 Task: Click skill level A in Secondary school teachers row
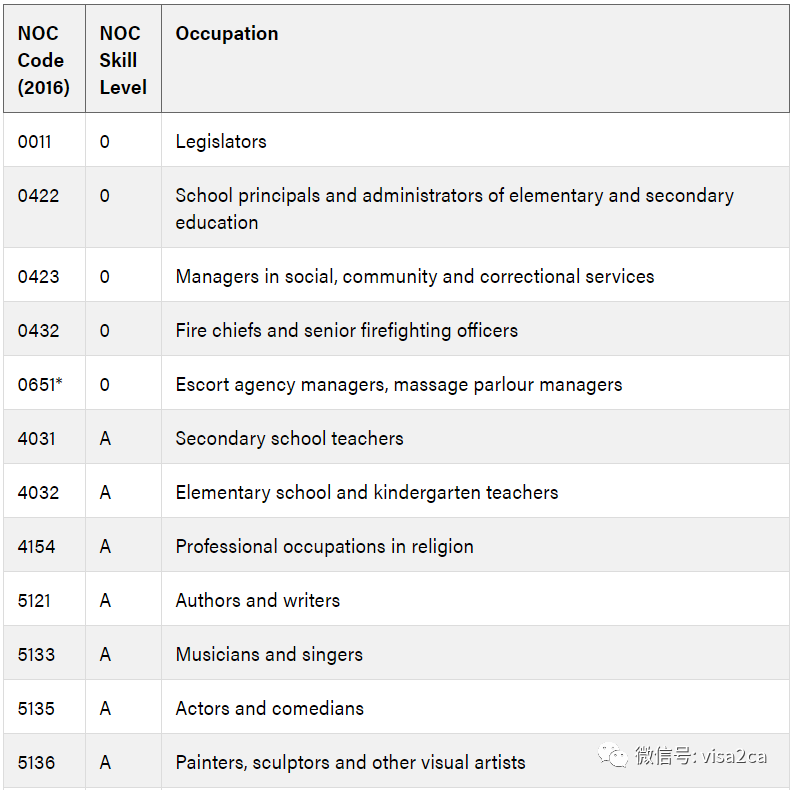105,438
